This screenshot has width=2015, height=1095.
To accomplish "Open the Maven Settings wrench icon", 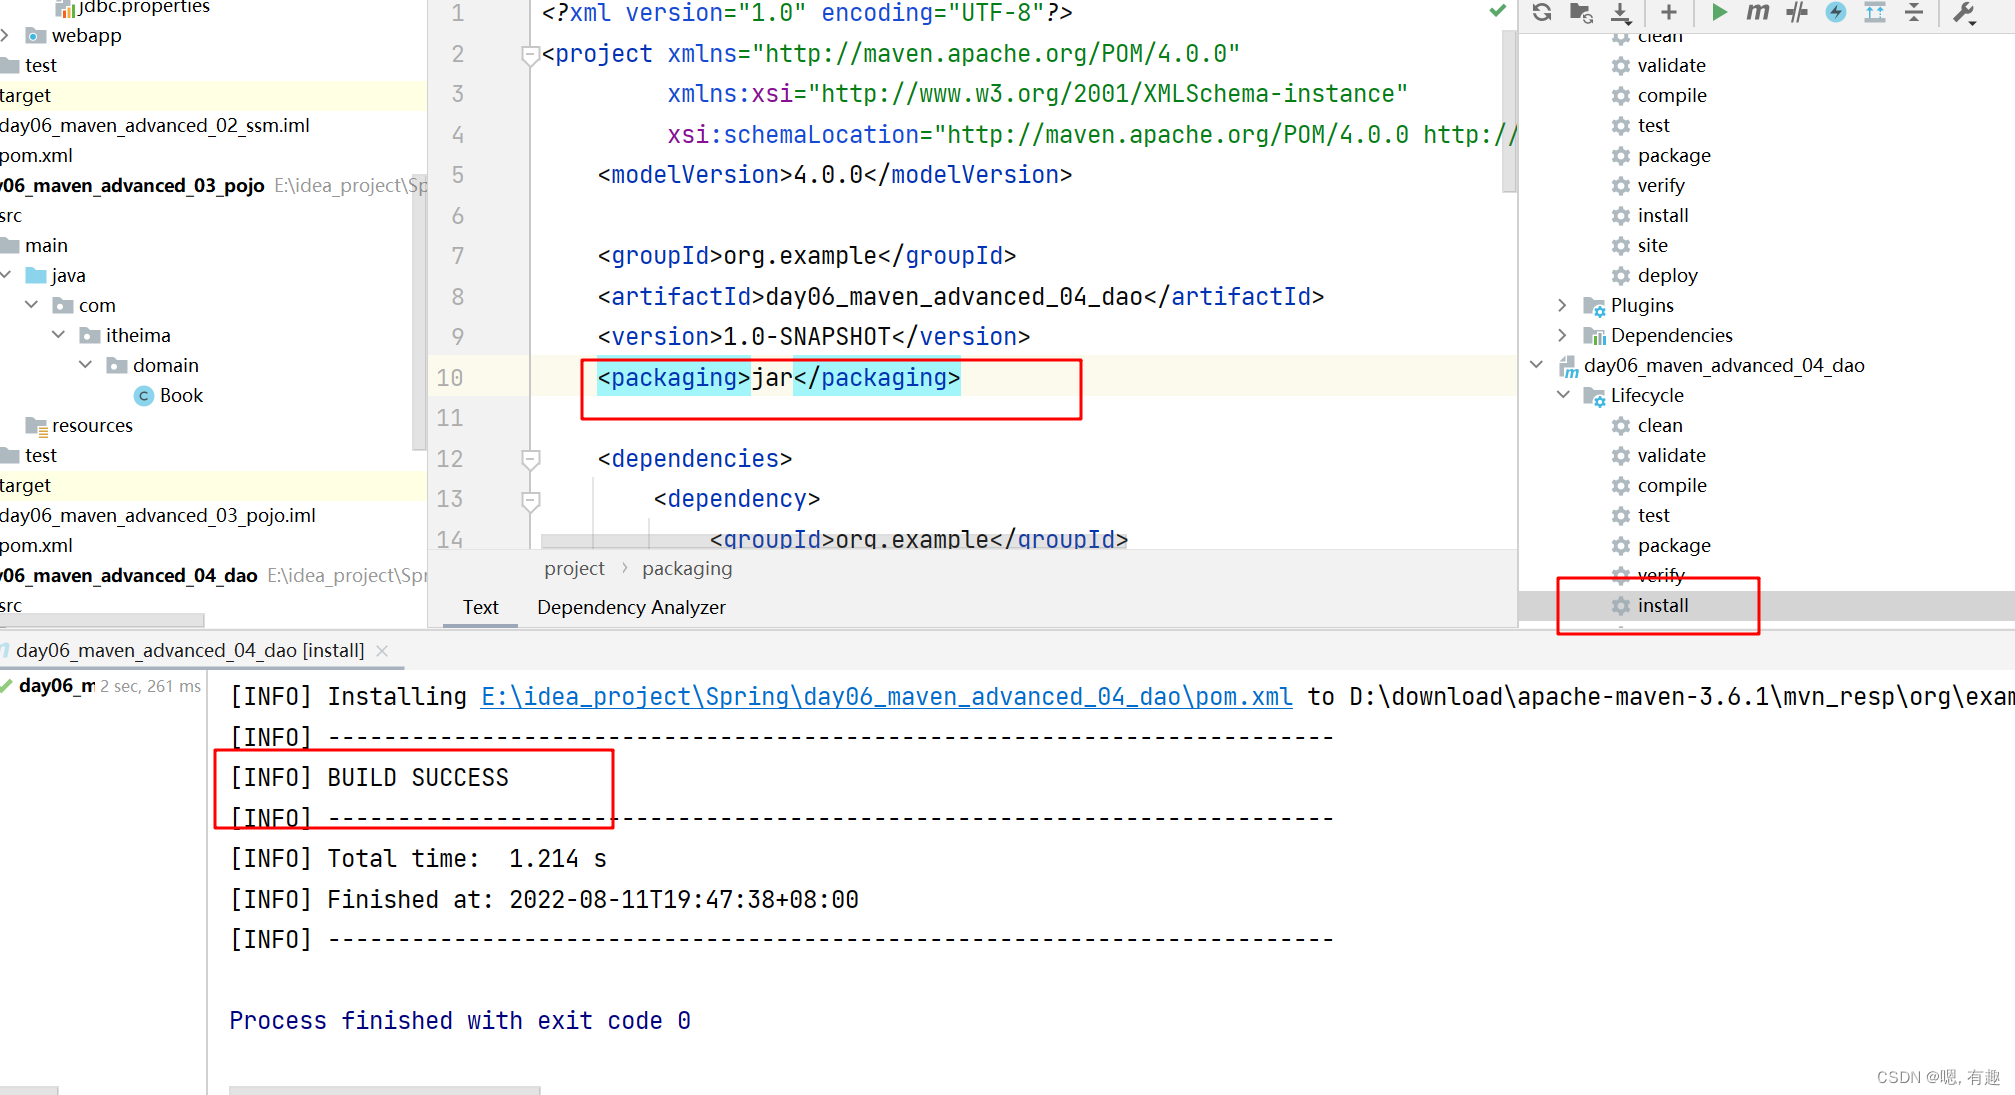I will [1964, 12].
